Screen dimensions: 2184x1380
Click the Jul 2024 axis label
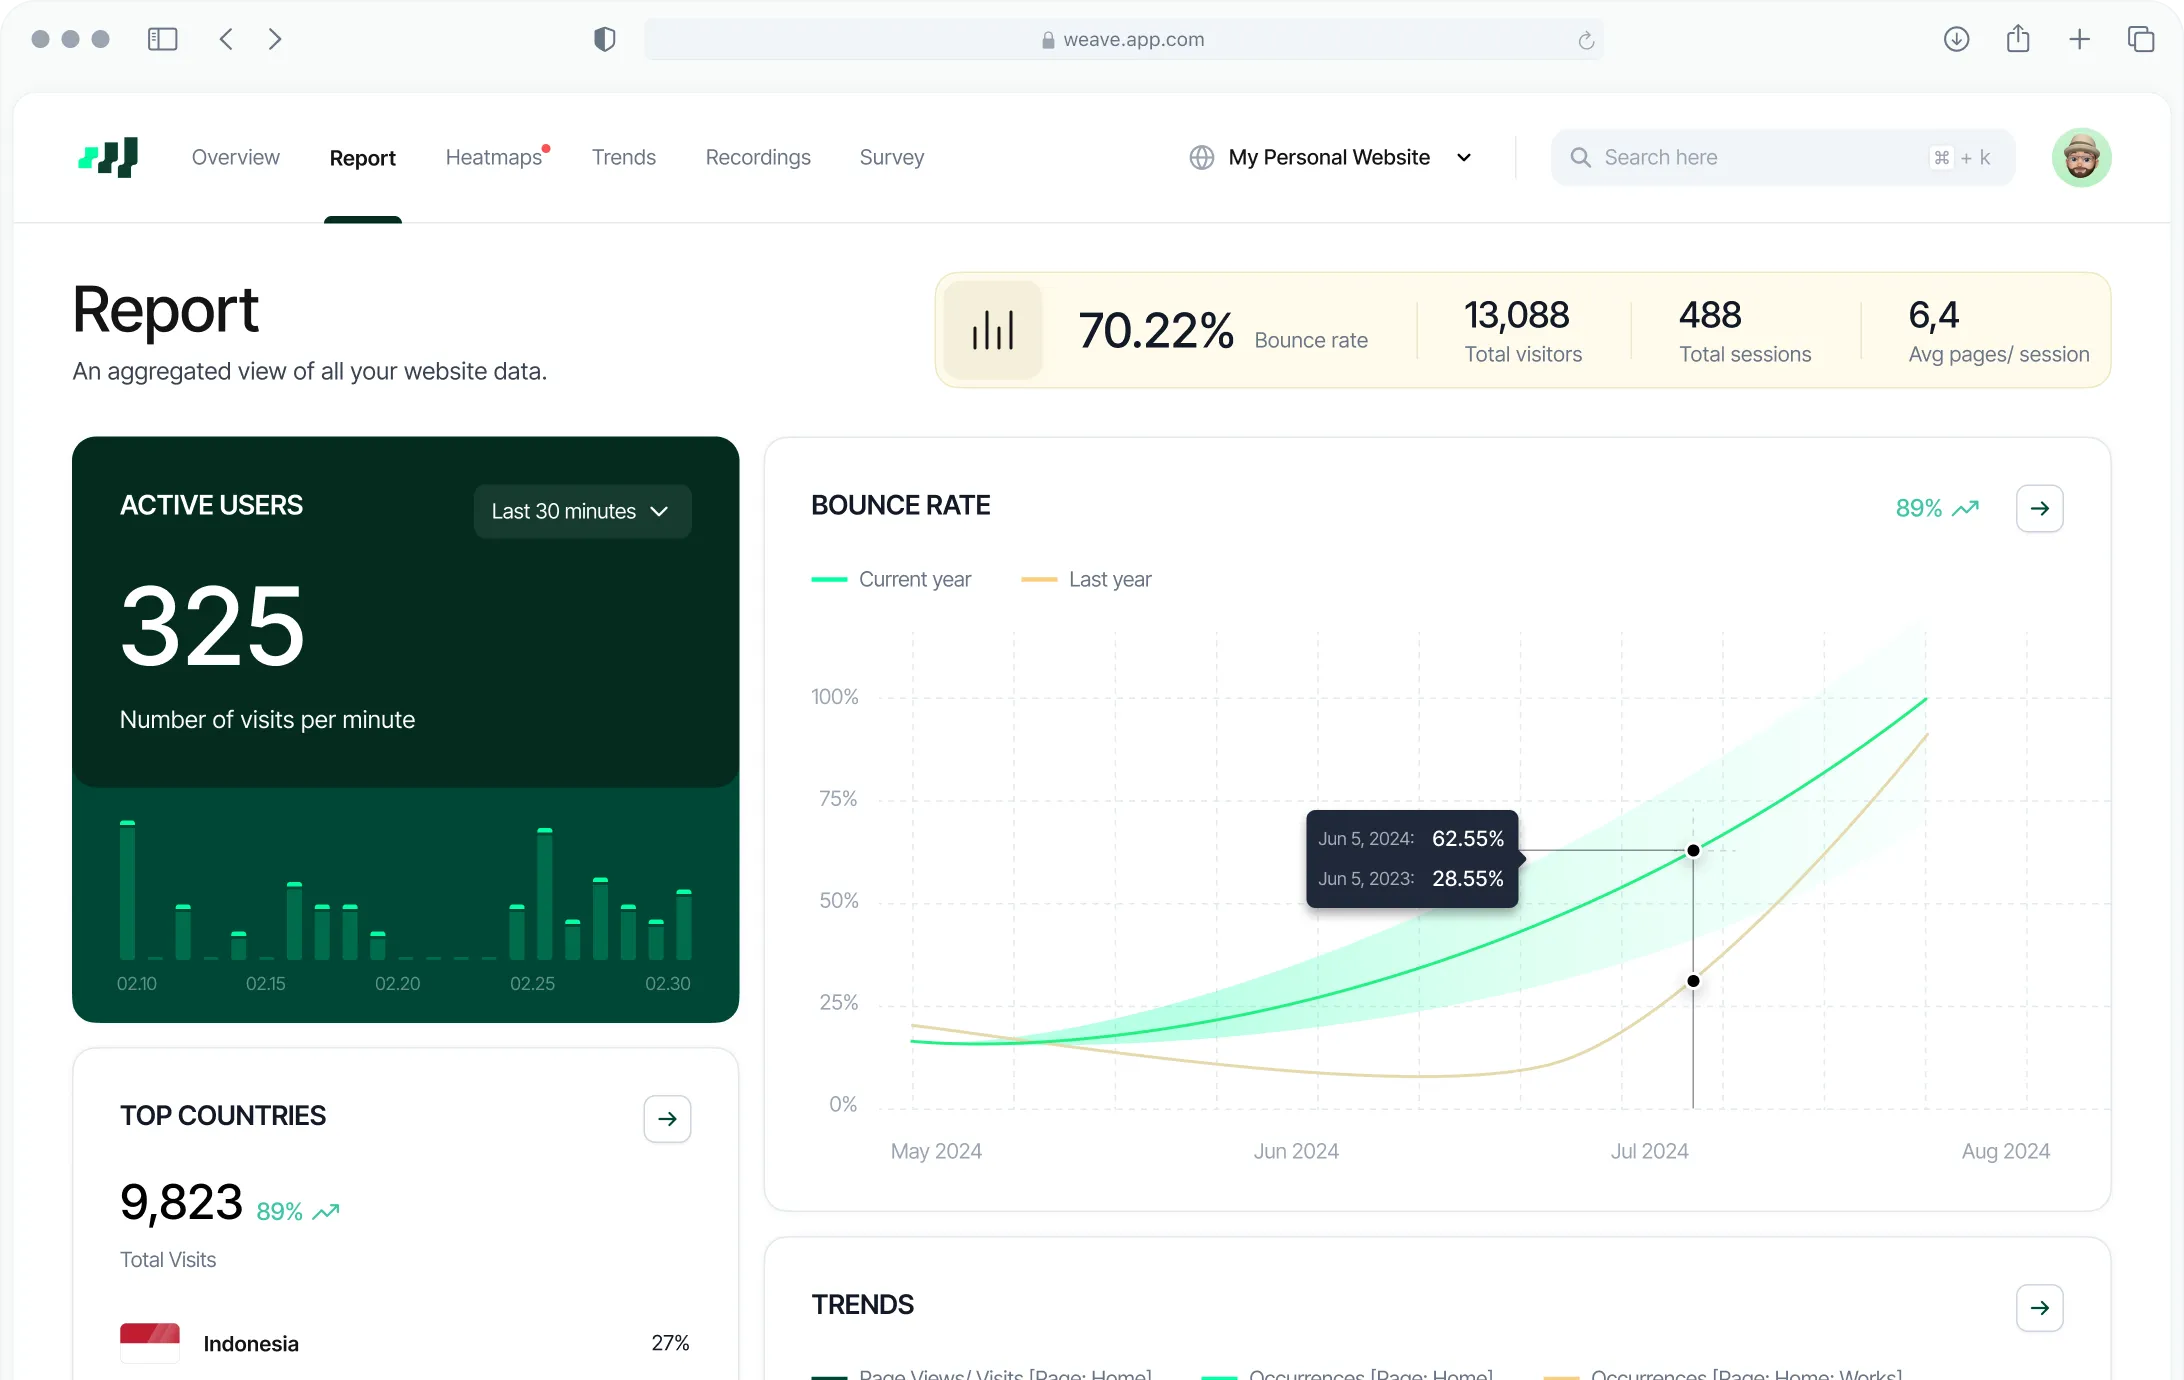[1649, 1151]
